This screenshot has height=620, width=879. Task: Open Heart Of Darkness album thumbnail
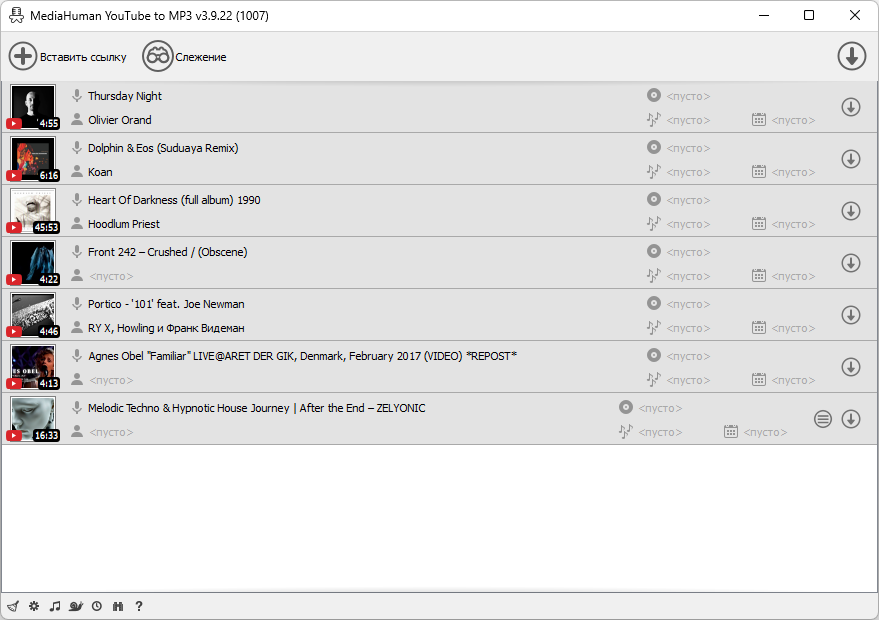coord(33,211)
